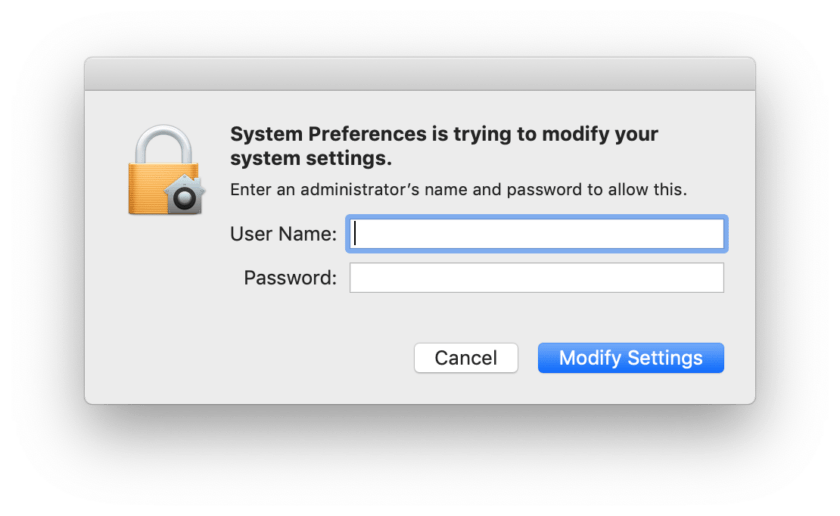Image resolution: width=840 pixels, height=516 pixels.
Task: Click the "User Name:" label
Action: 283,234
